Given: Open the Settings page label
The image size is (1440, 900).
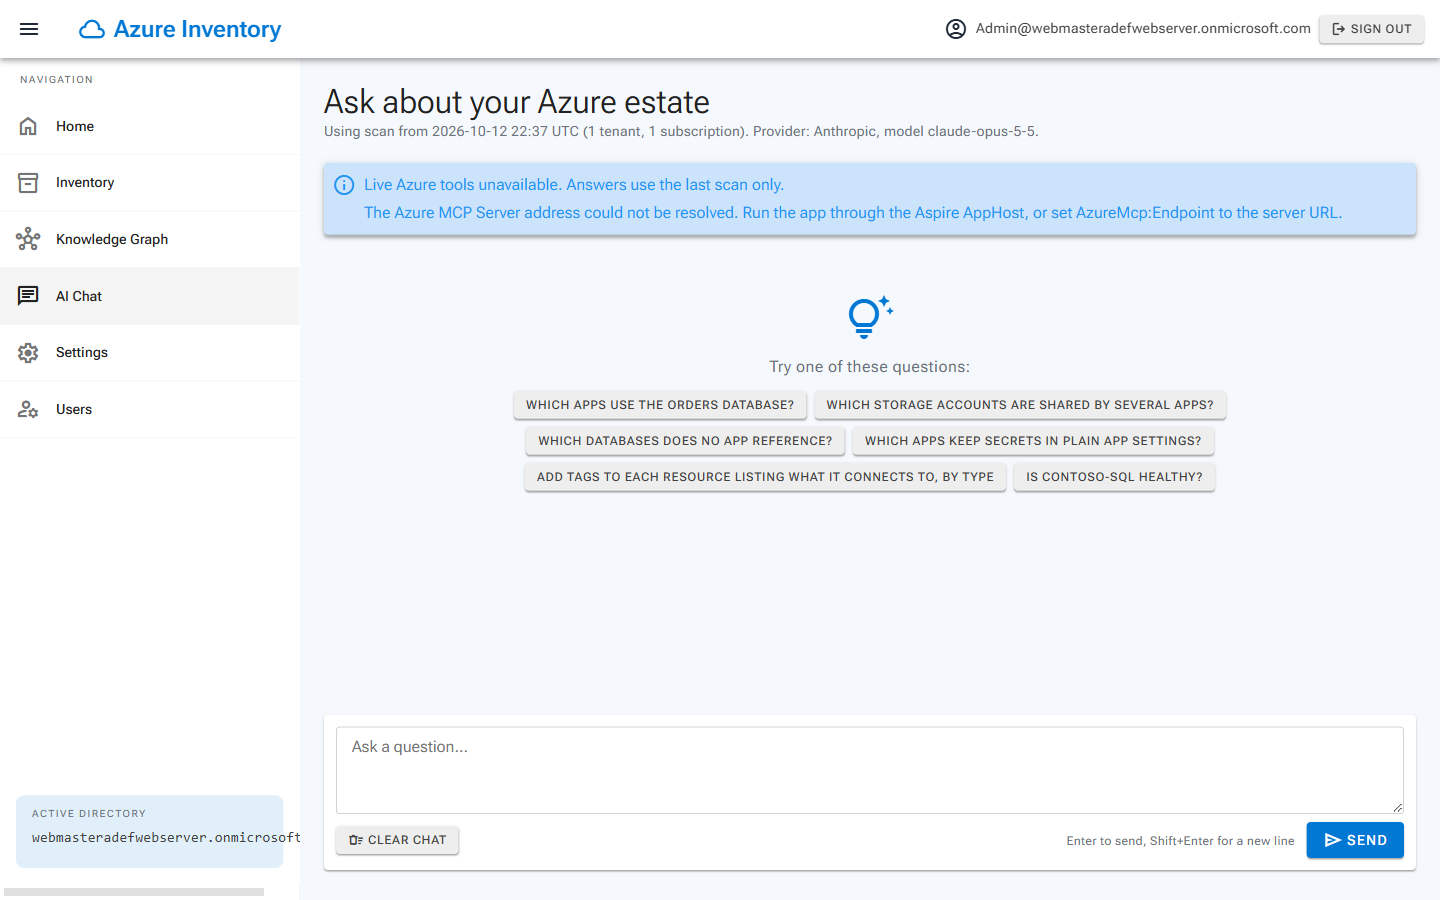Looking at the screenshot, I should pos(82,353).
